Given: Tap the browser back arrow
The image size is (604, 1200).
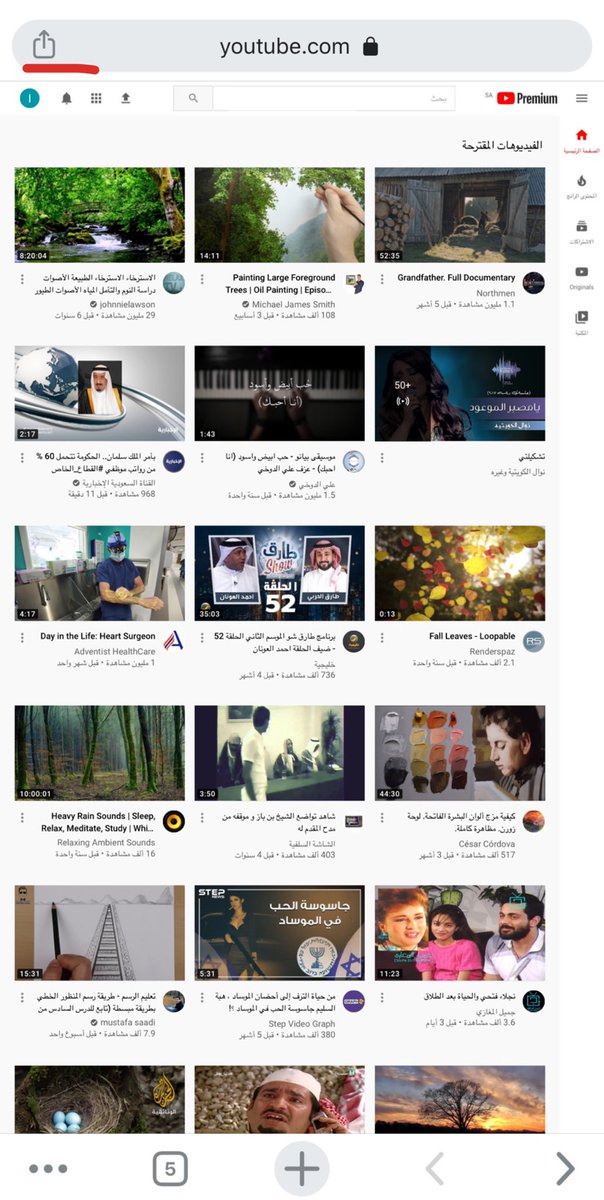Looking at the screenshot, I should pos(435,1168).
